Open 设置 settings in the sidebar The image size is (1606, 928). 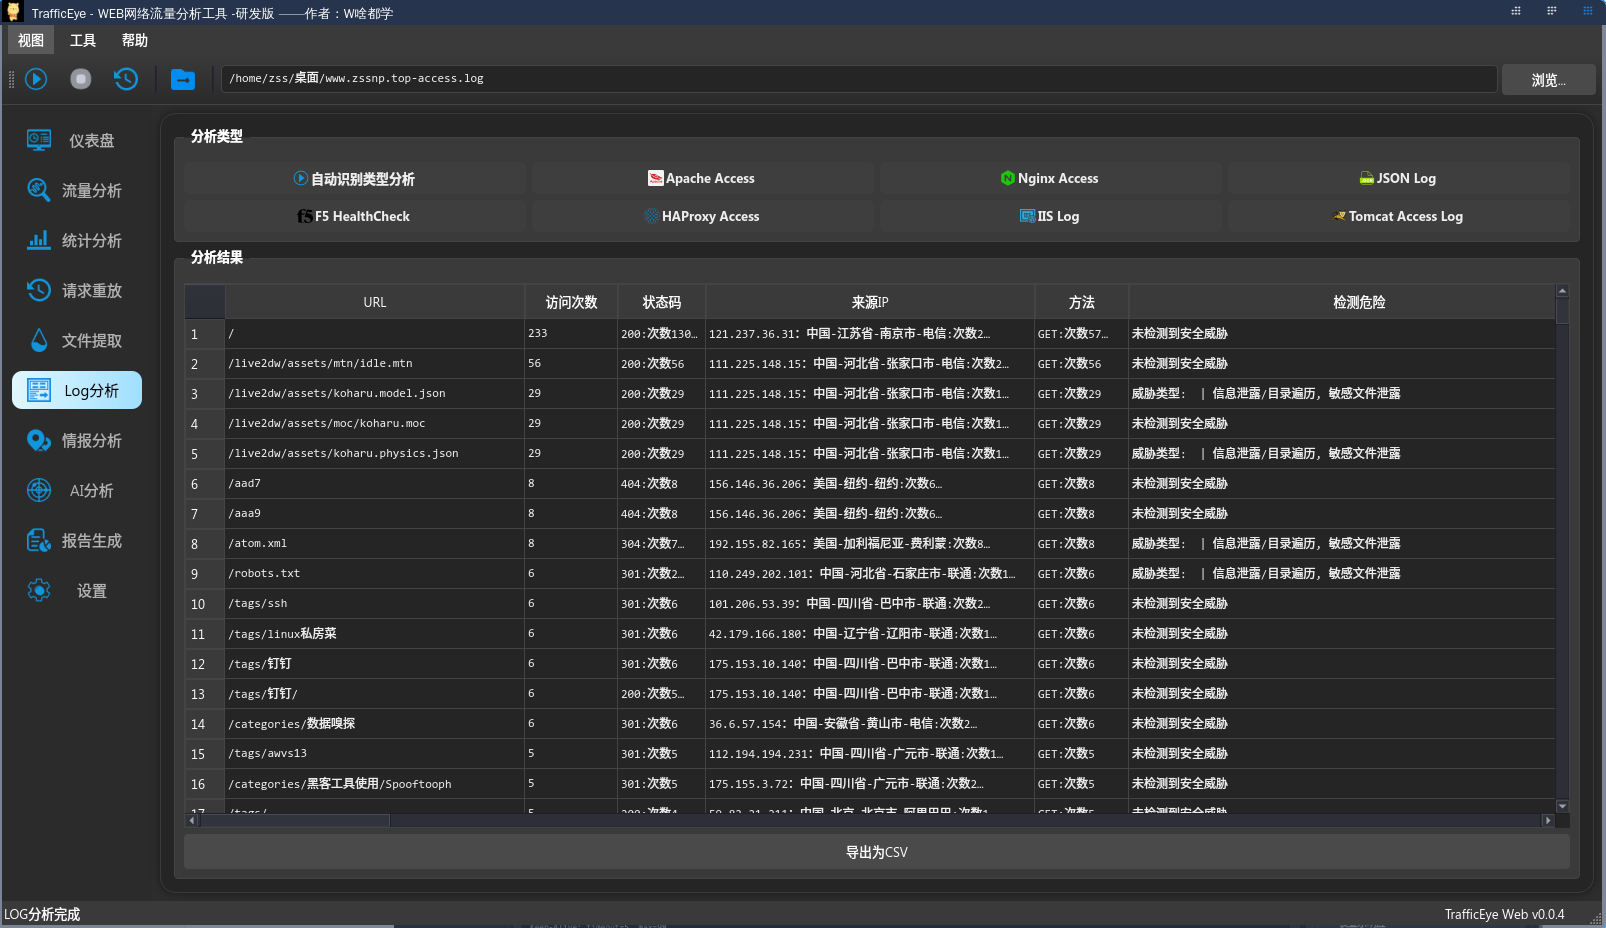click(x=77, y=591)
